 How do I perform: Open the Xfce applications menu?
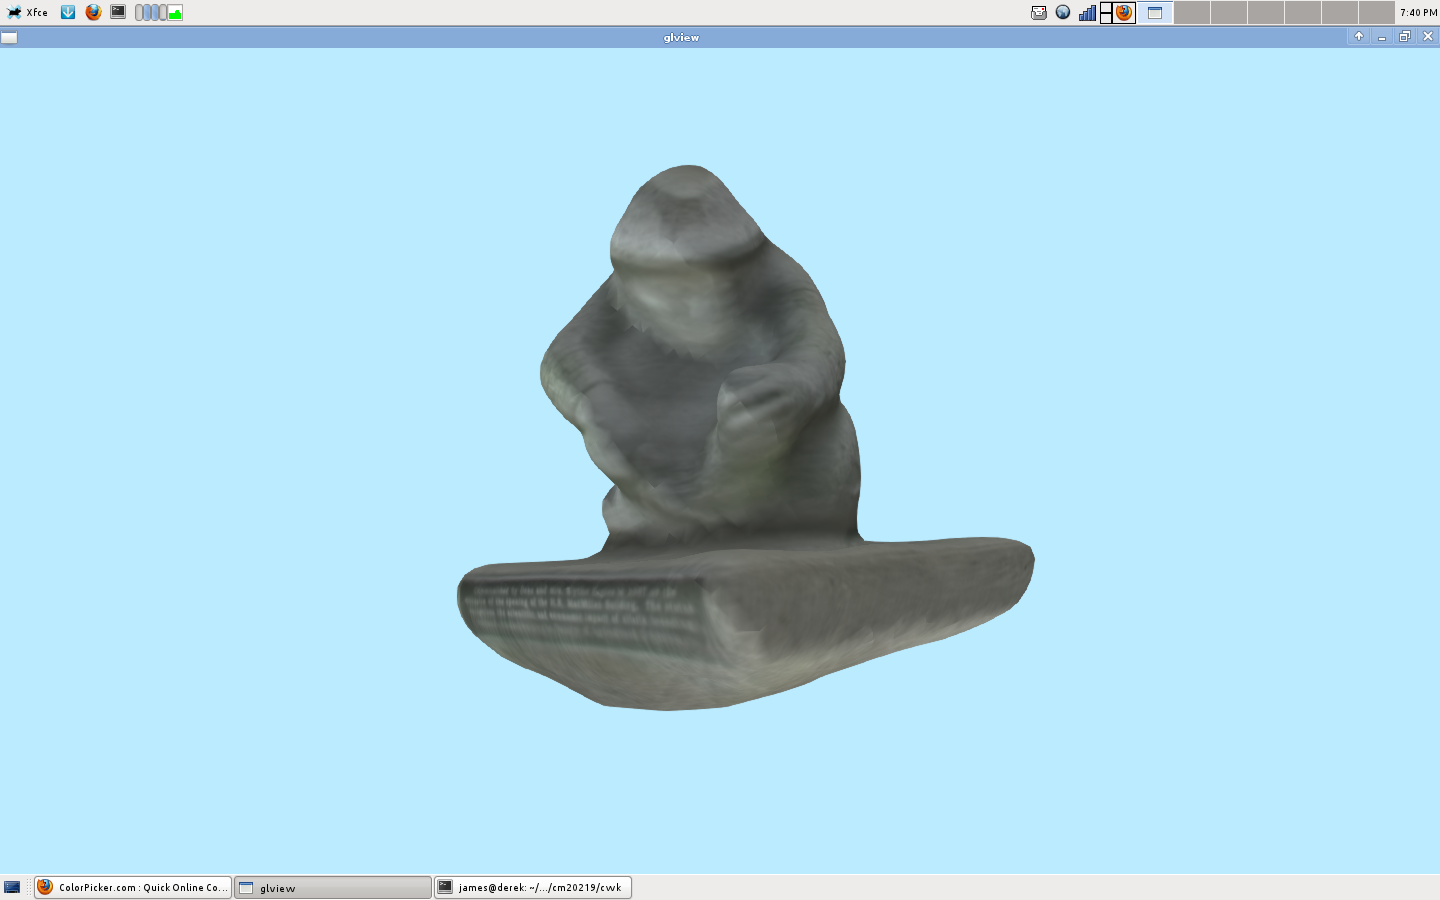[x=27, y=12]
